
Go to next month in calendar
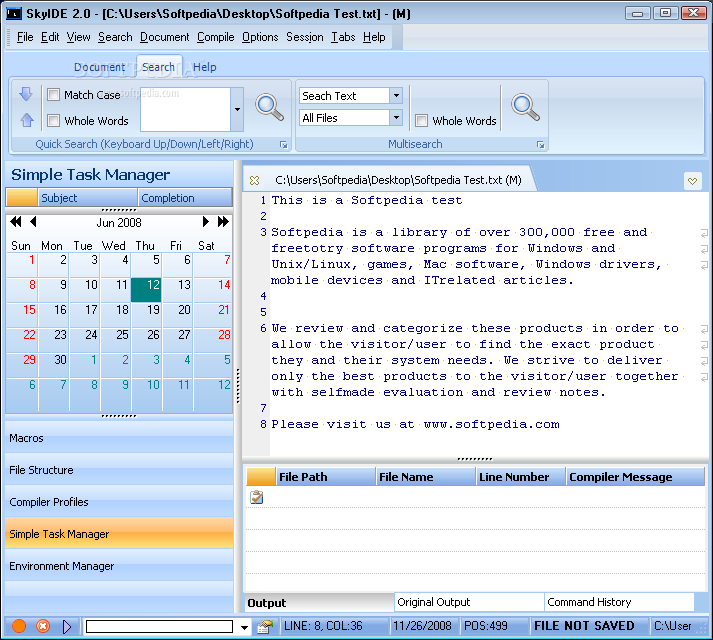pos(206,222)
